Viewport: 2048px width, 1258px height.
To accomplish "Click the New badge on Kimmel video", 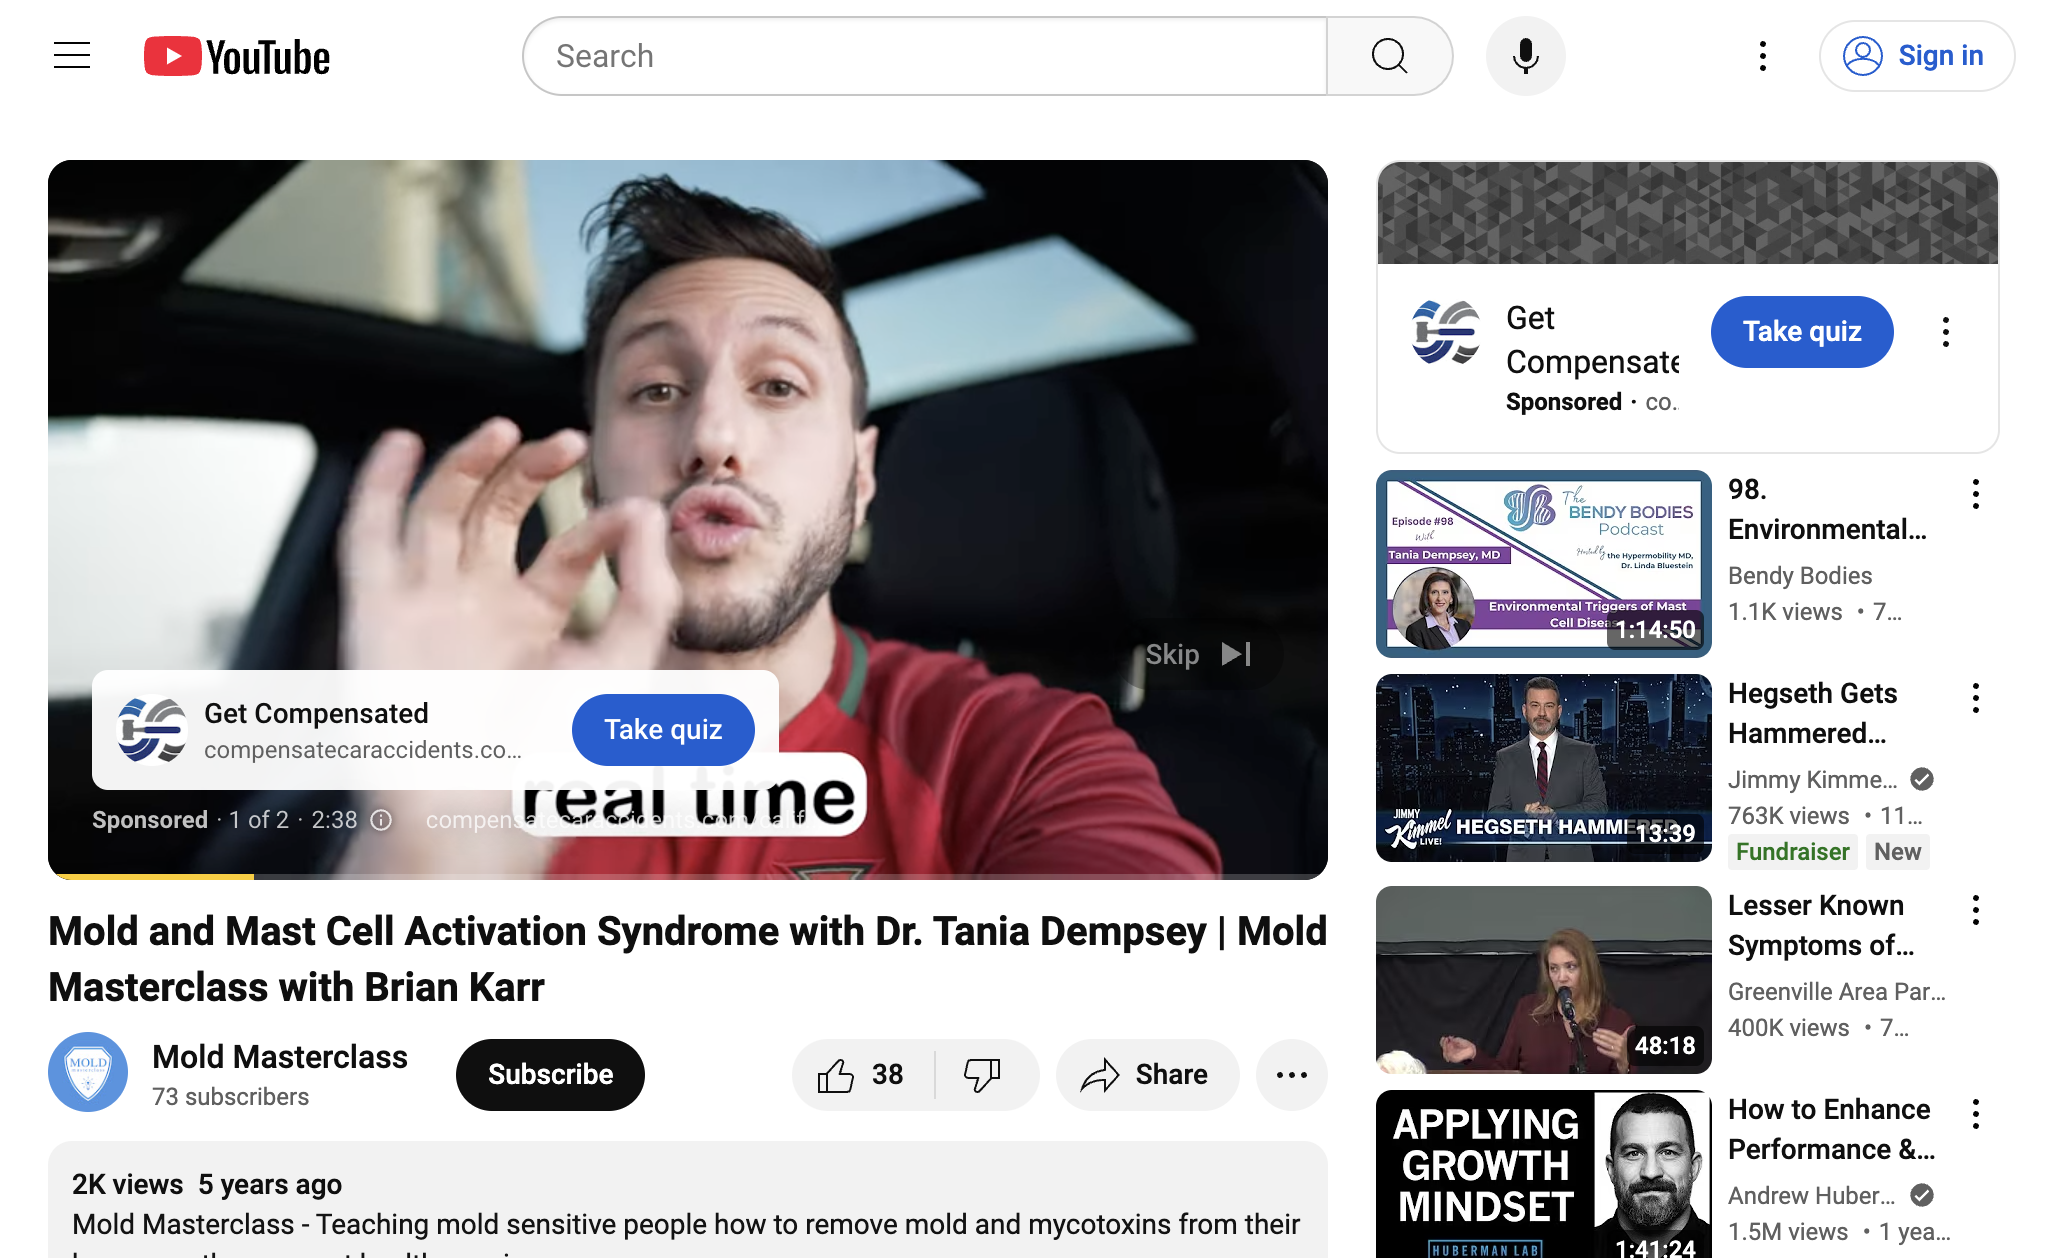I will click(x=1897, y=852).
